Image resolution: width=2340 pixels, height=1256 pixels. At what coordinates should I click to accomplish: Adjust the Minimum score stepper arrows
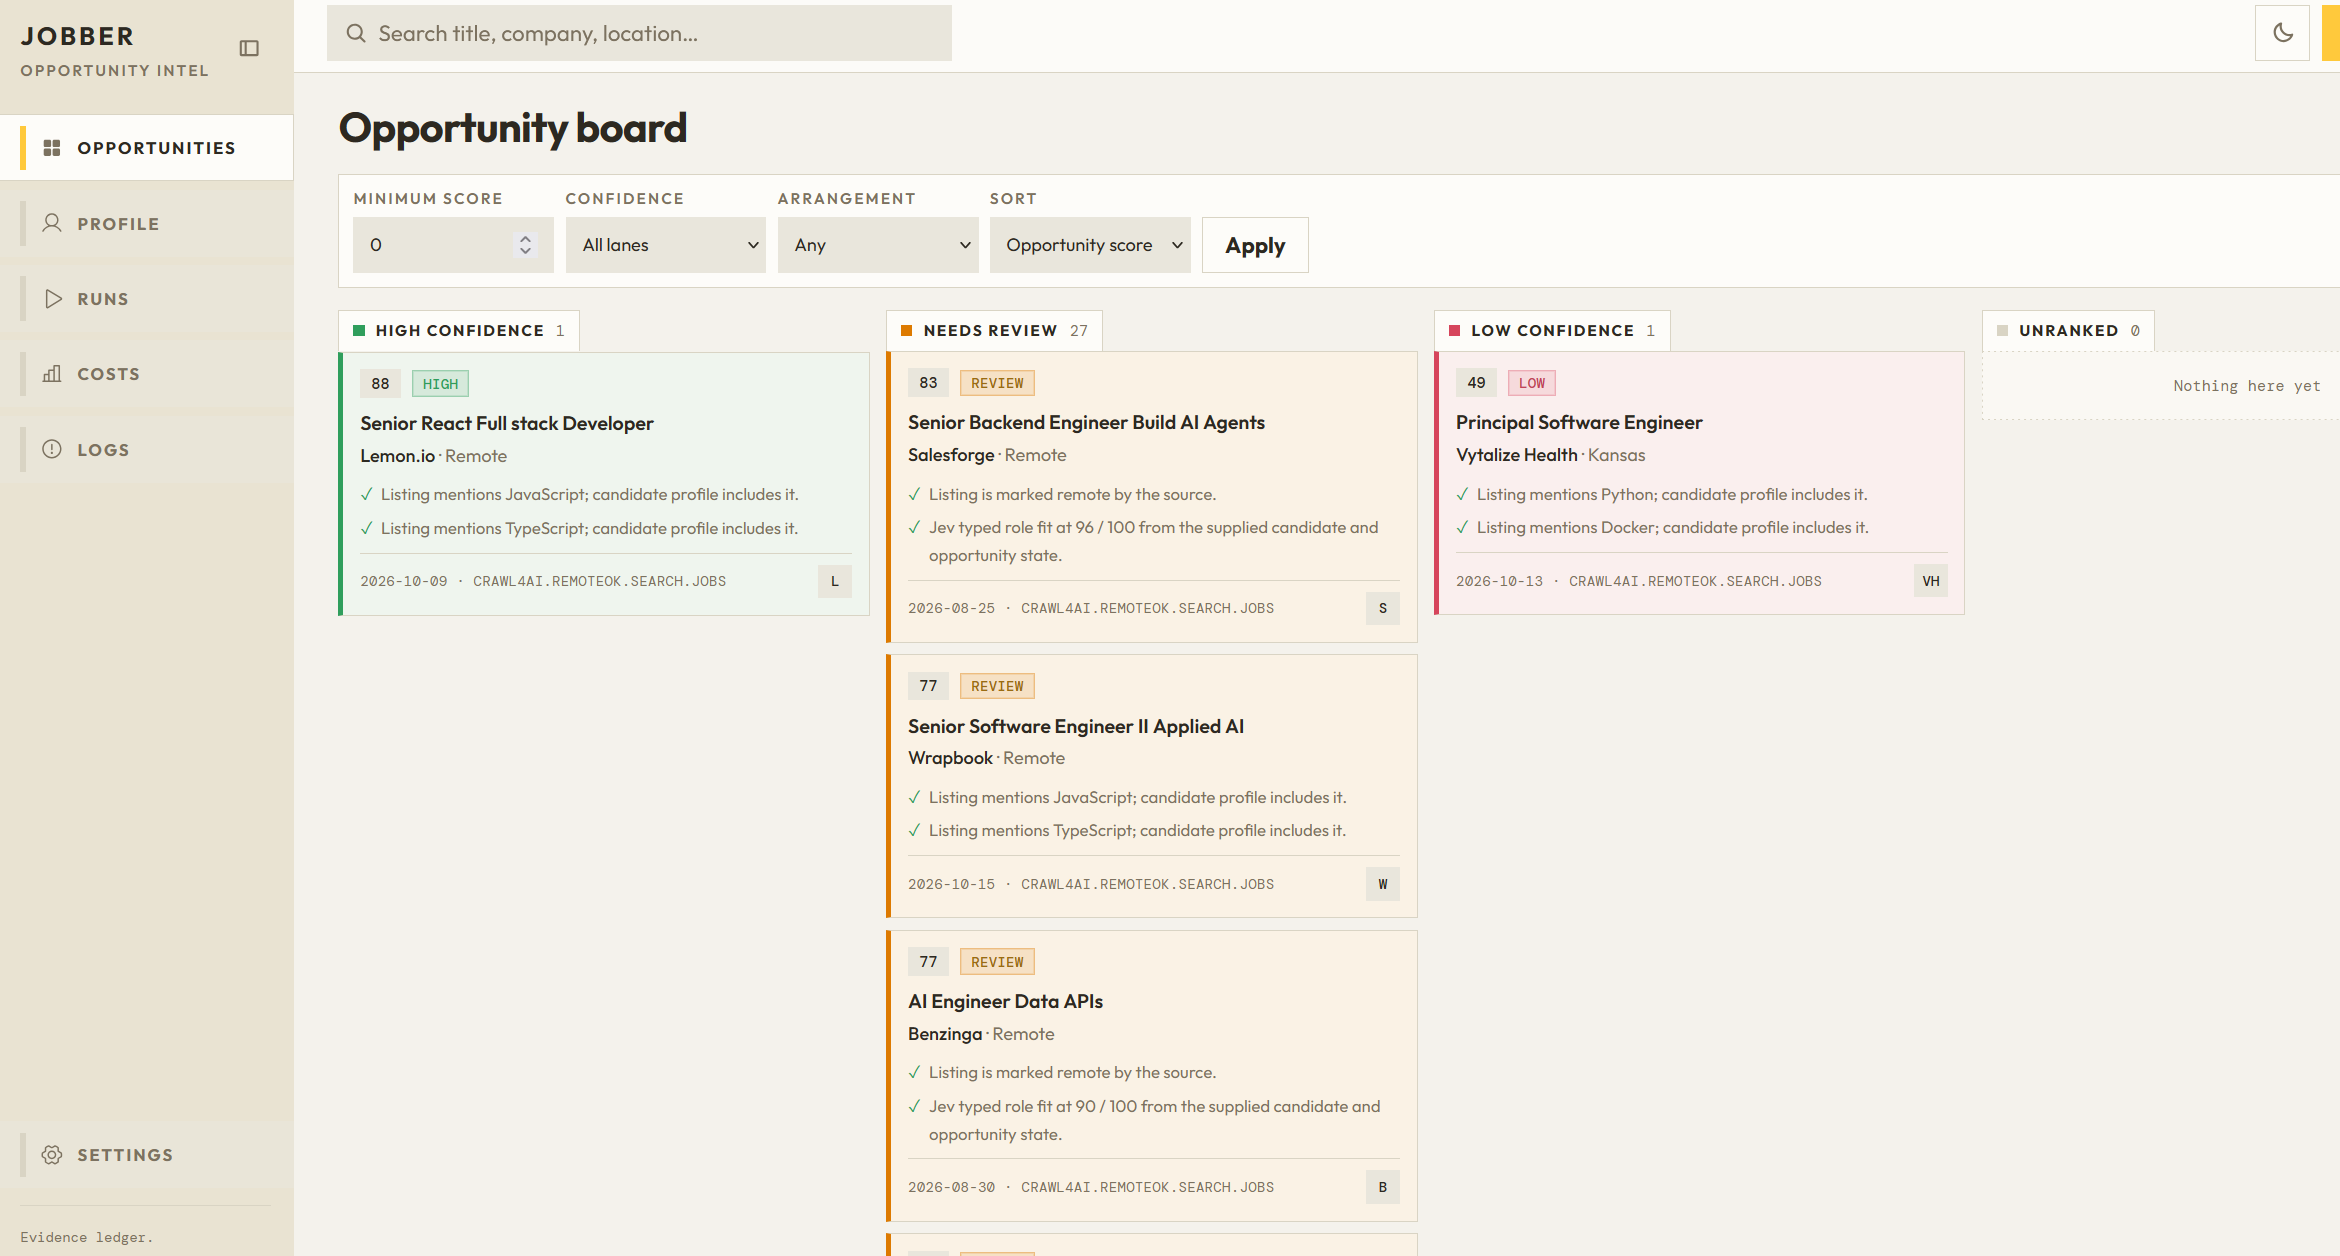pyautogui.click(x=525, y=245)
